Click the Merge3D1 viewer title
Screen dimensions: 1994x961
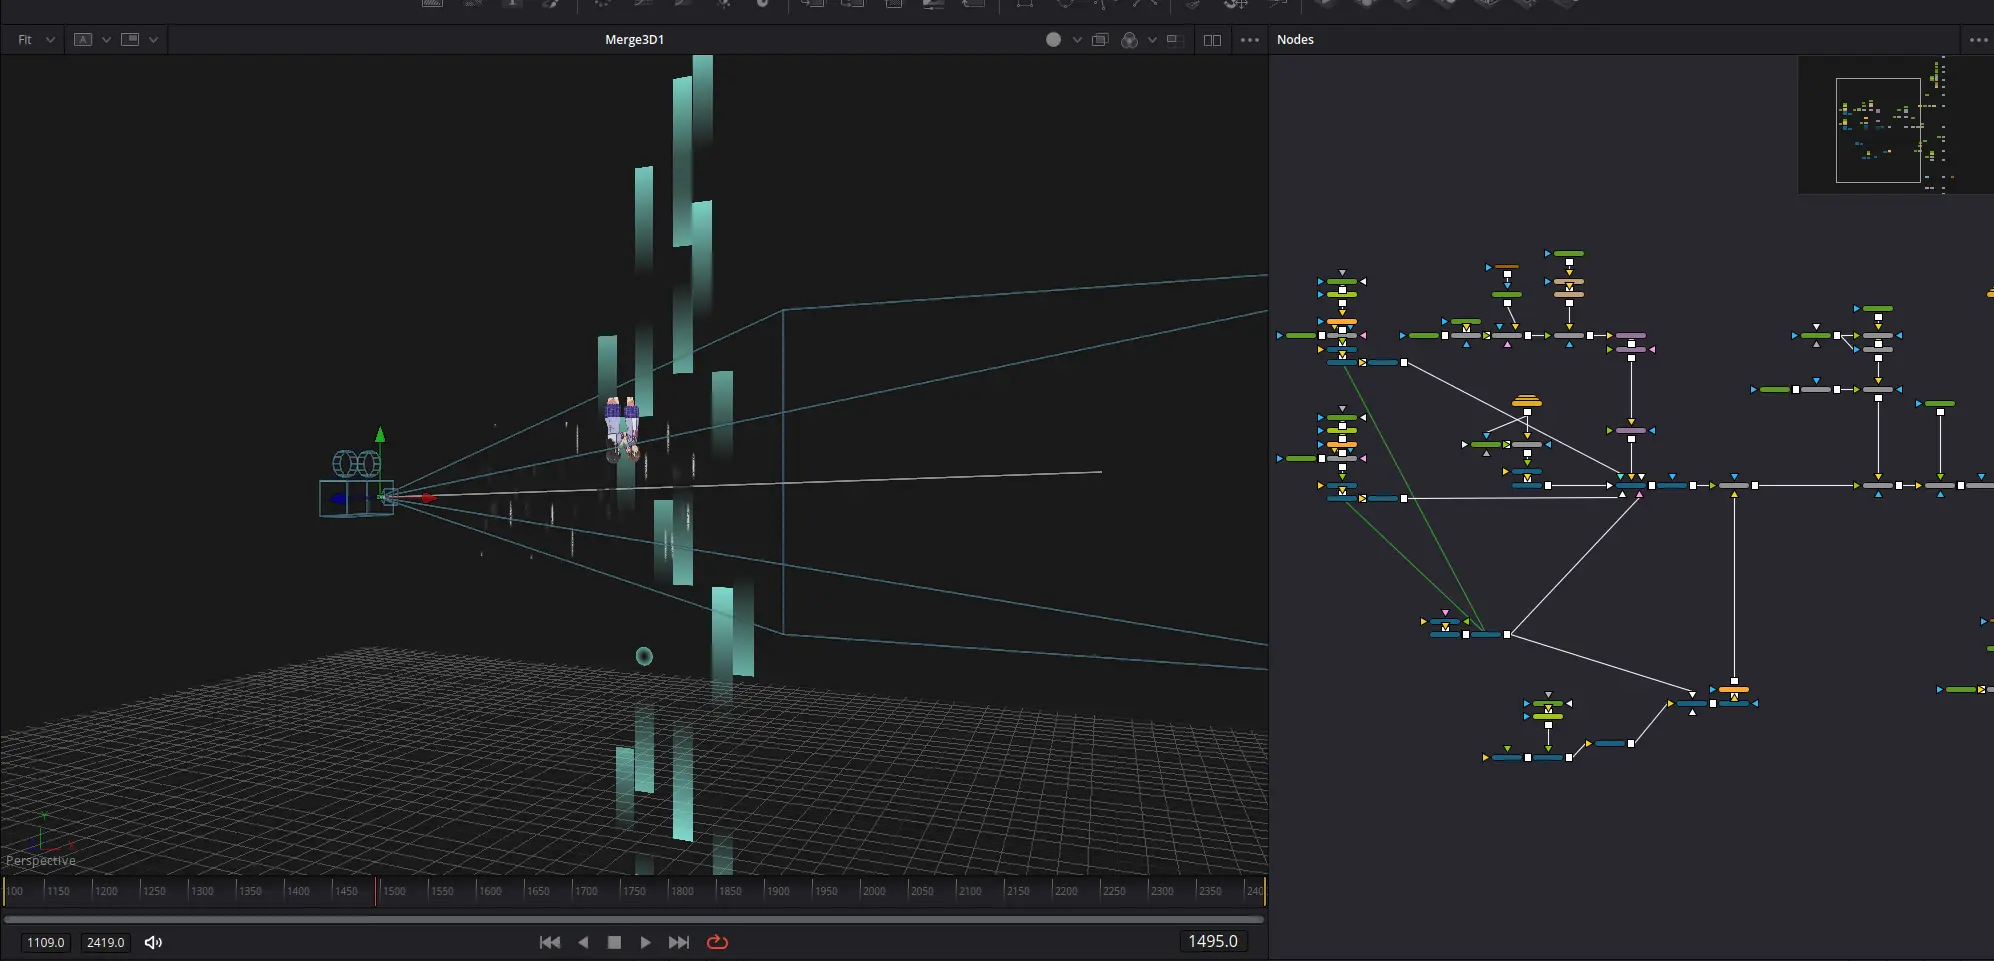[x=634, y=40]
